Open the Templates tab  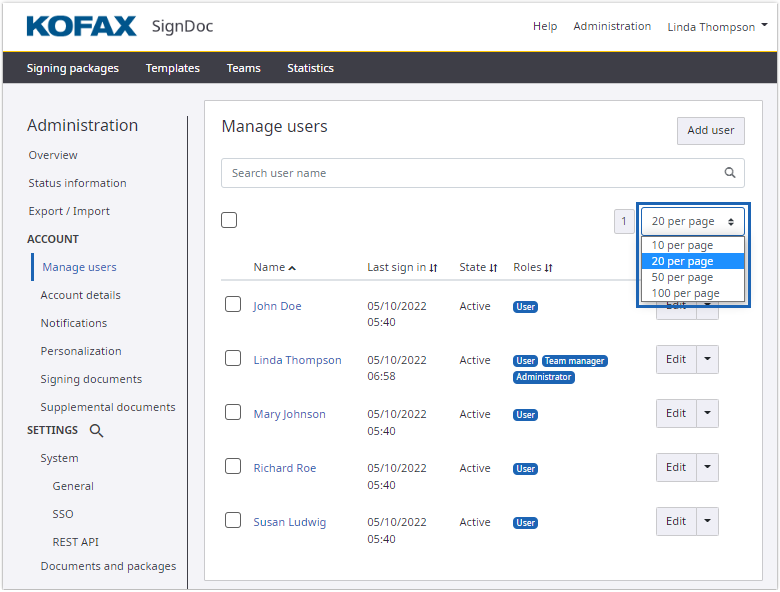[x=172, y=68]
